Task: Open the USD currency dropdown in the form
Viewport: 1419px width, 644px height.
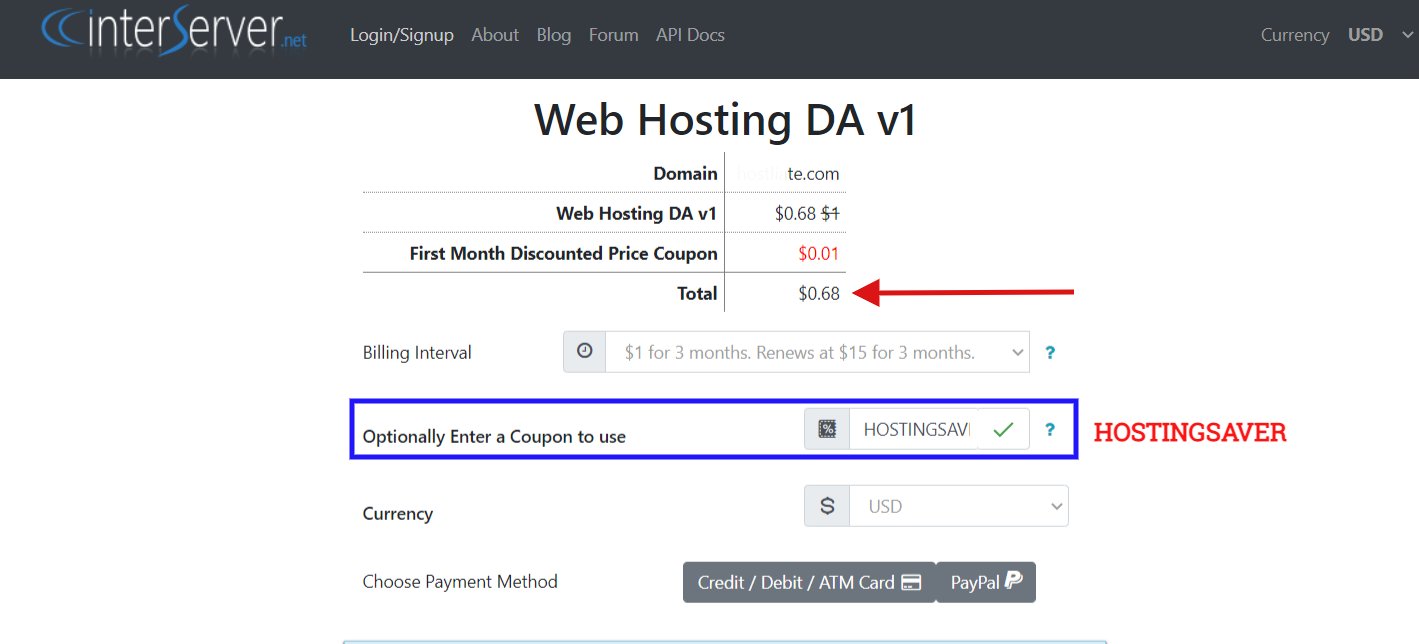Action: click(x=958, y=506)
